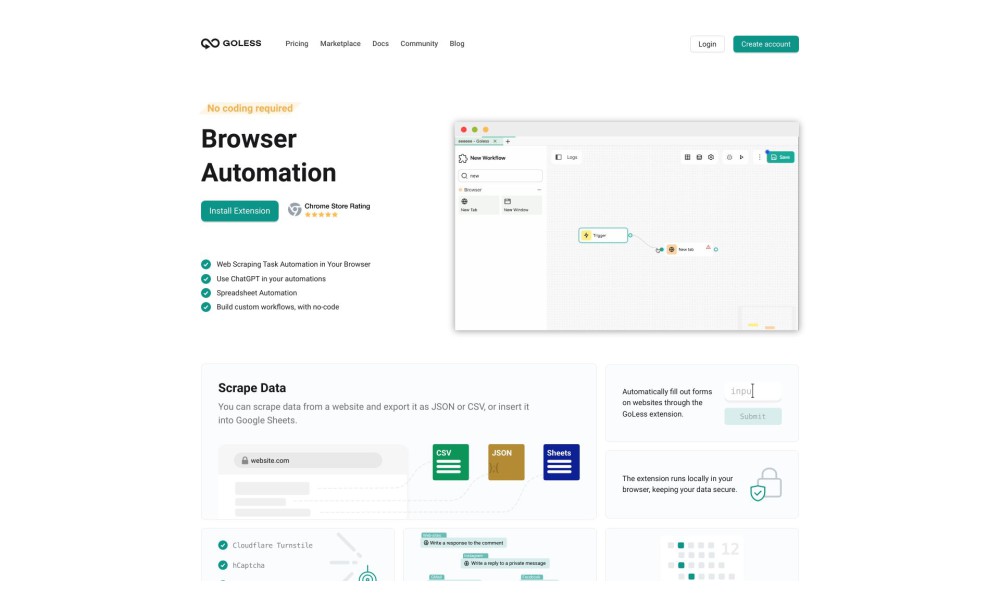Click the demo Submit button
Screen dimensions: 1000x600
(x=753, y=416)
